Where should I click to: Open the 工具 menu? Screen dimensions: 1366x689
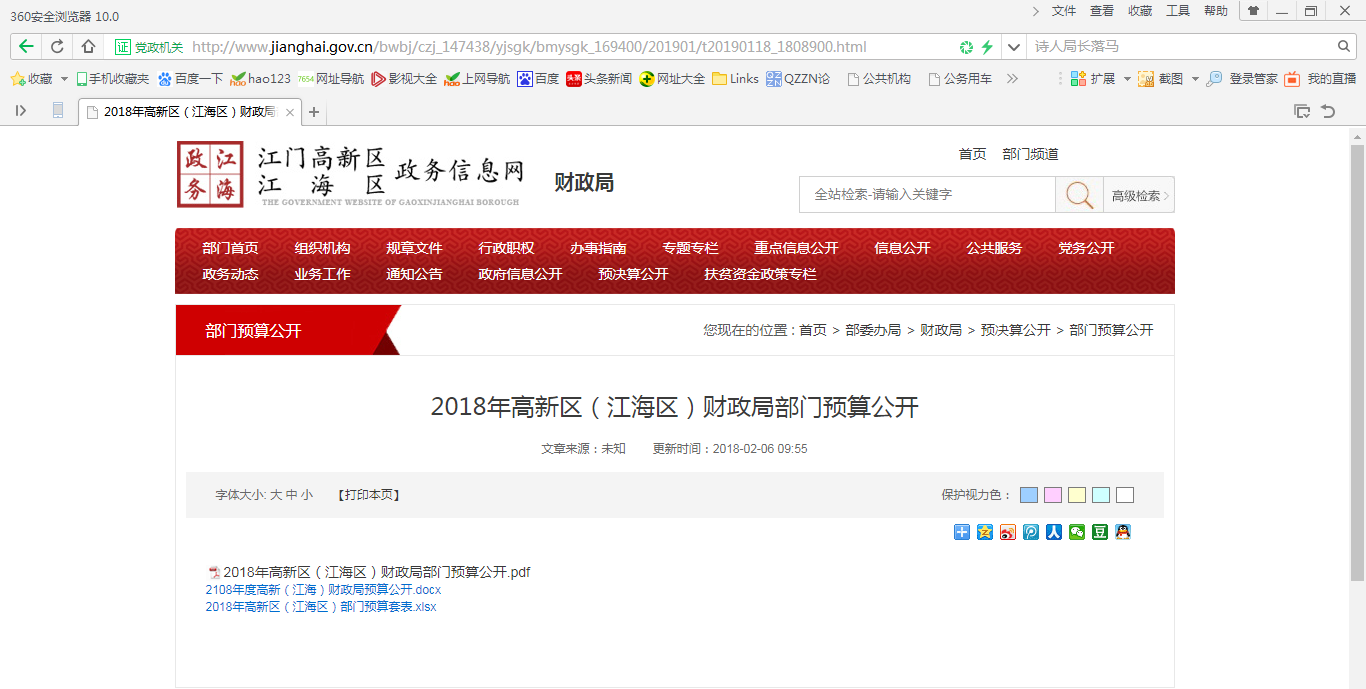1178,11
